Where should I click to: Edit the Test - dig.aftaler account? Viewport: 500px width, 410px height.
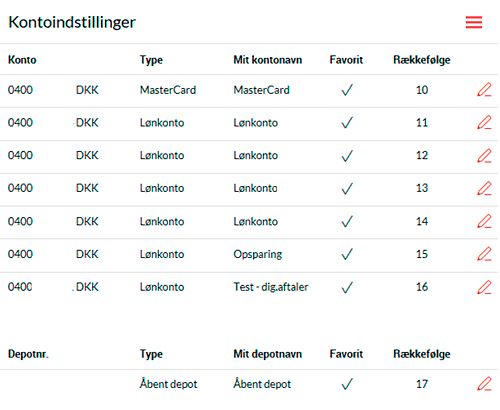click(484, 287)
